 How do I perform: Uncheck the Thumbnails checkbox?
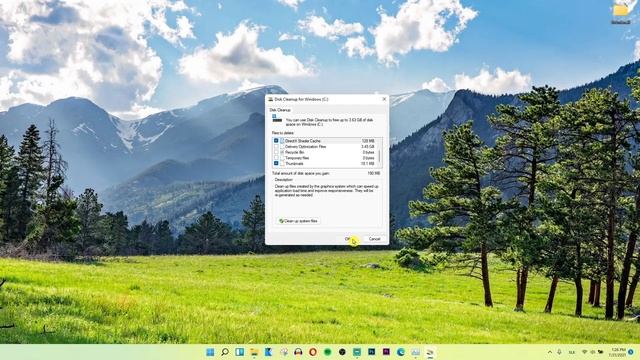tap(276, 163)
